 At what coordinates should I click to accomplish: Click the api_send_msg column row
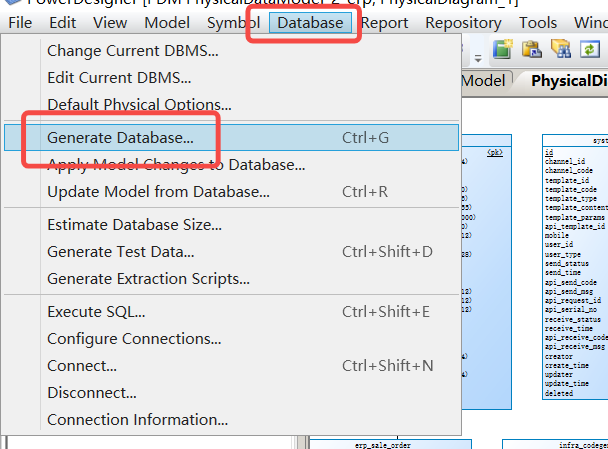568,292
